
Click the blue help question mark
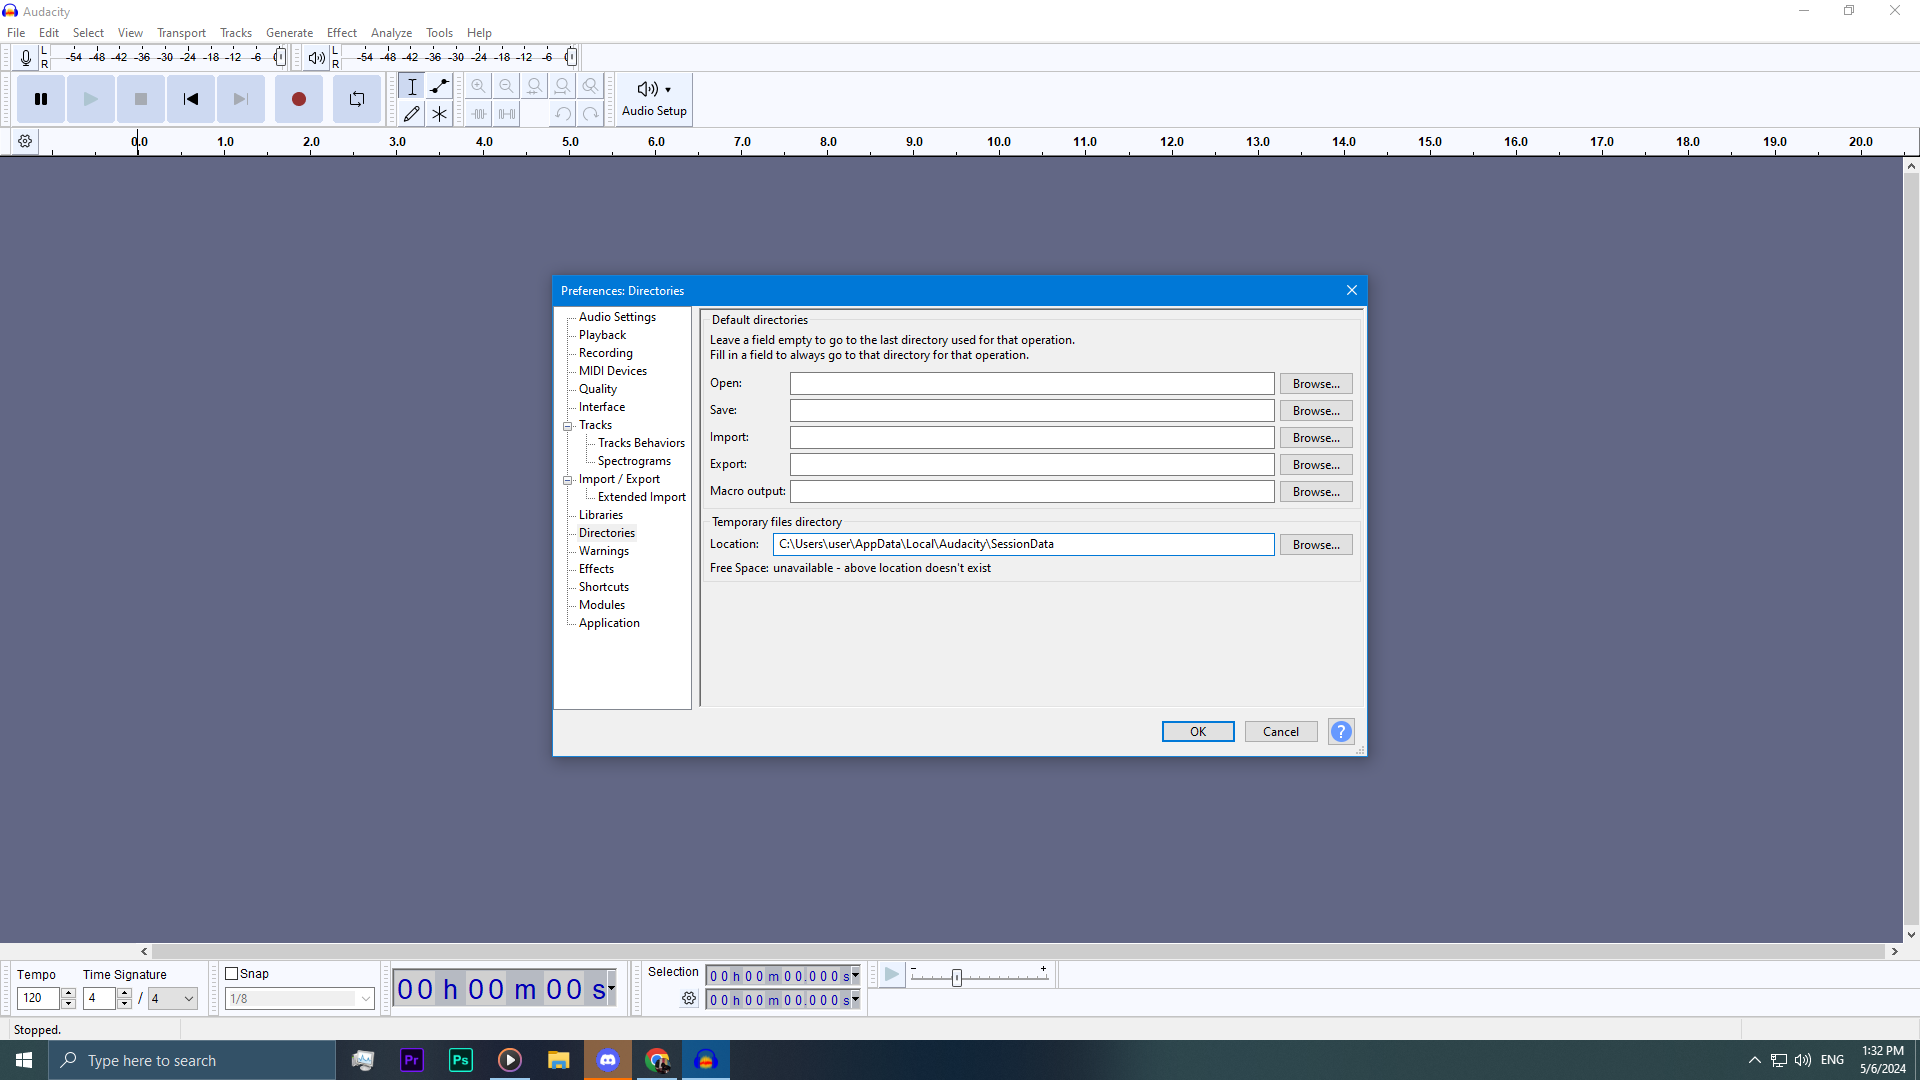click(1341, 732)
